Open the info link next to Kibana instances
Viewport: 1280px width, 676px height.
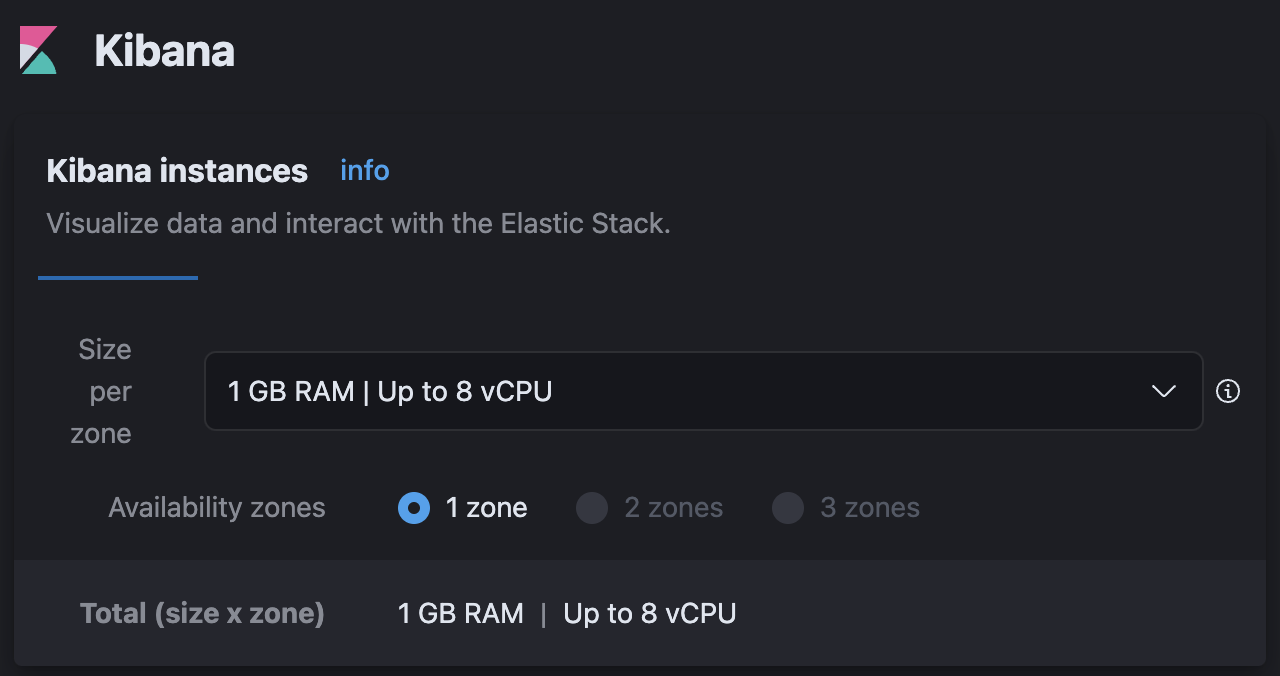[364, 171]
